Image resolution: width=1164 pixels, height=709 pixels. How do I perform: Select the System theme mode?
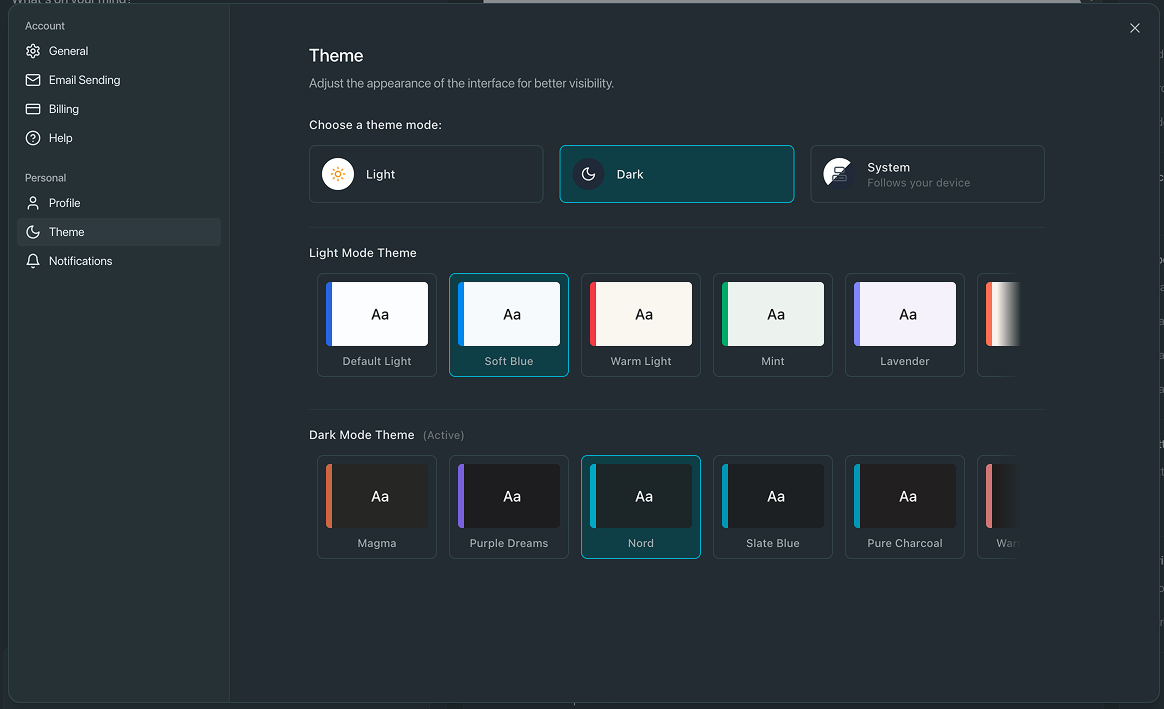click(927, 174)
